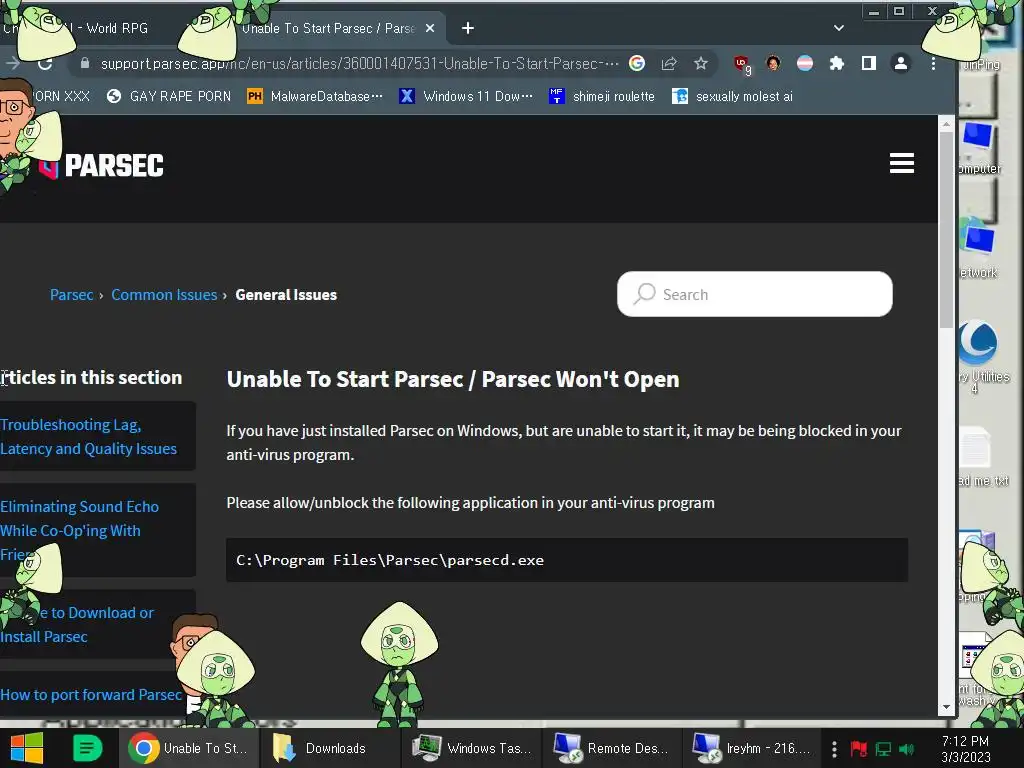Screen dimensions: 1024x768
Task: Open the Parsec hamburger navigation menu
Action: tap(901, 163)
